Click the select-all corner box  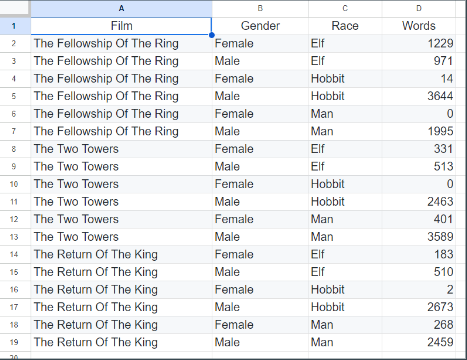(x=15, y=8)
